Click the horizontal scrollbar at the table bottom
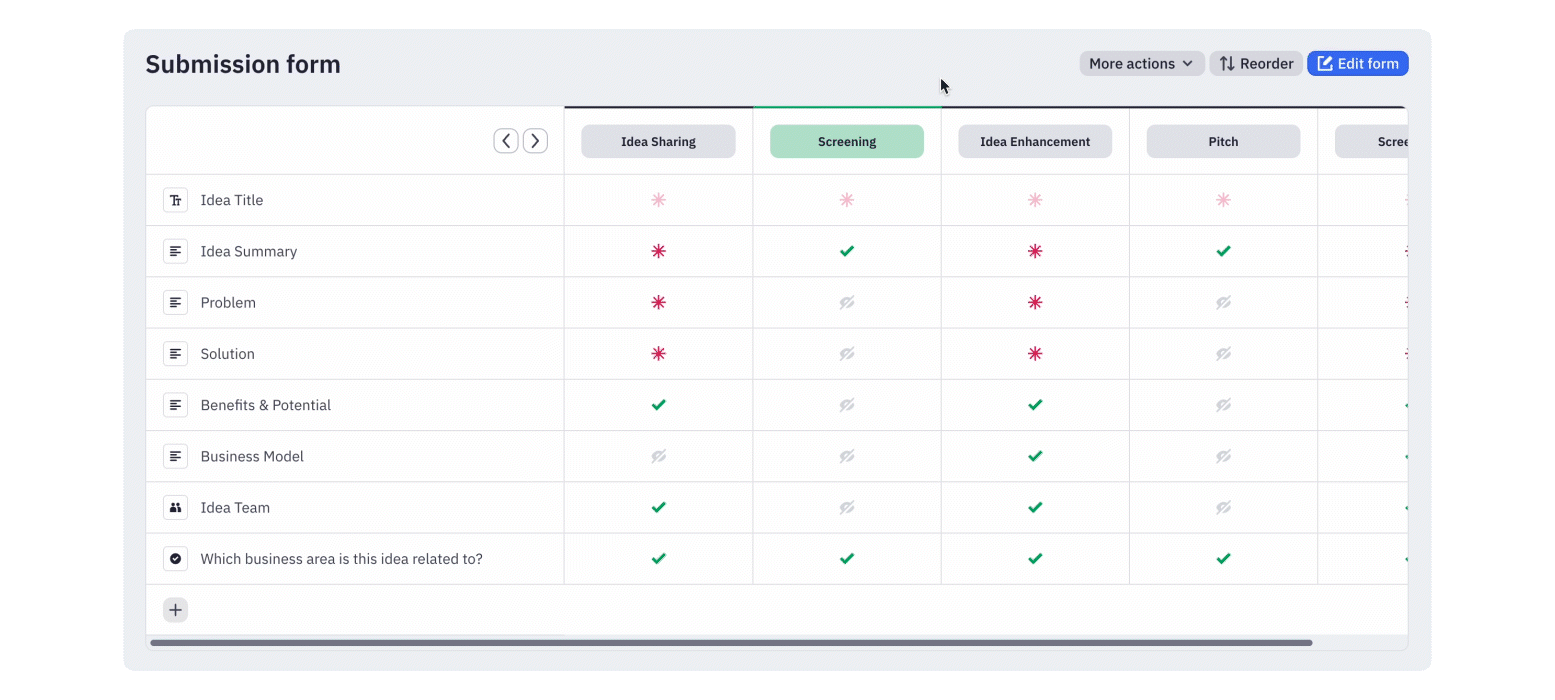 pos(730,643)
